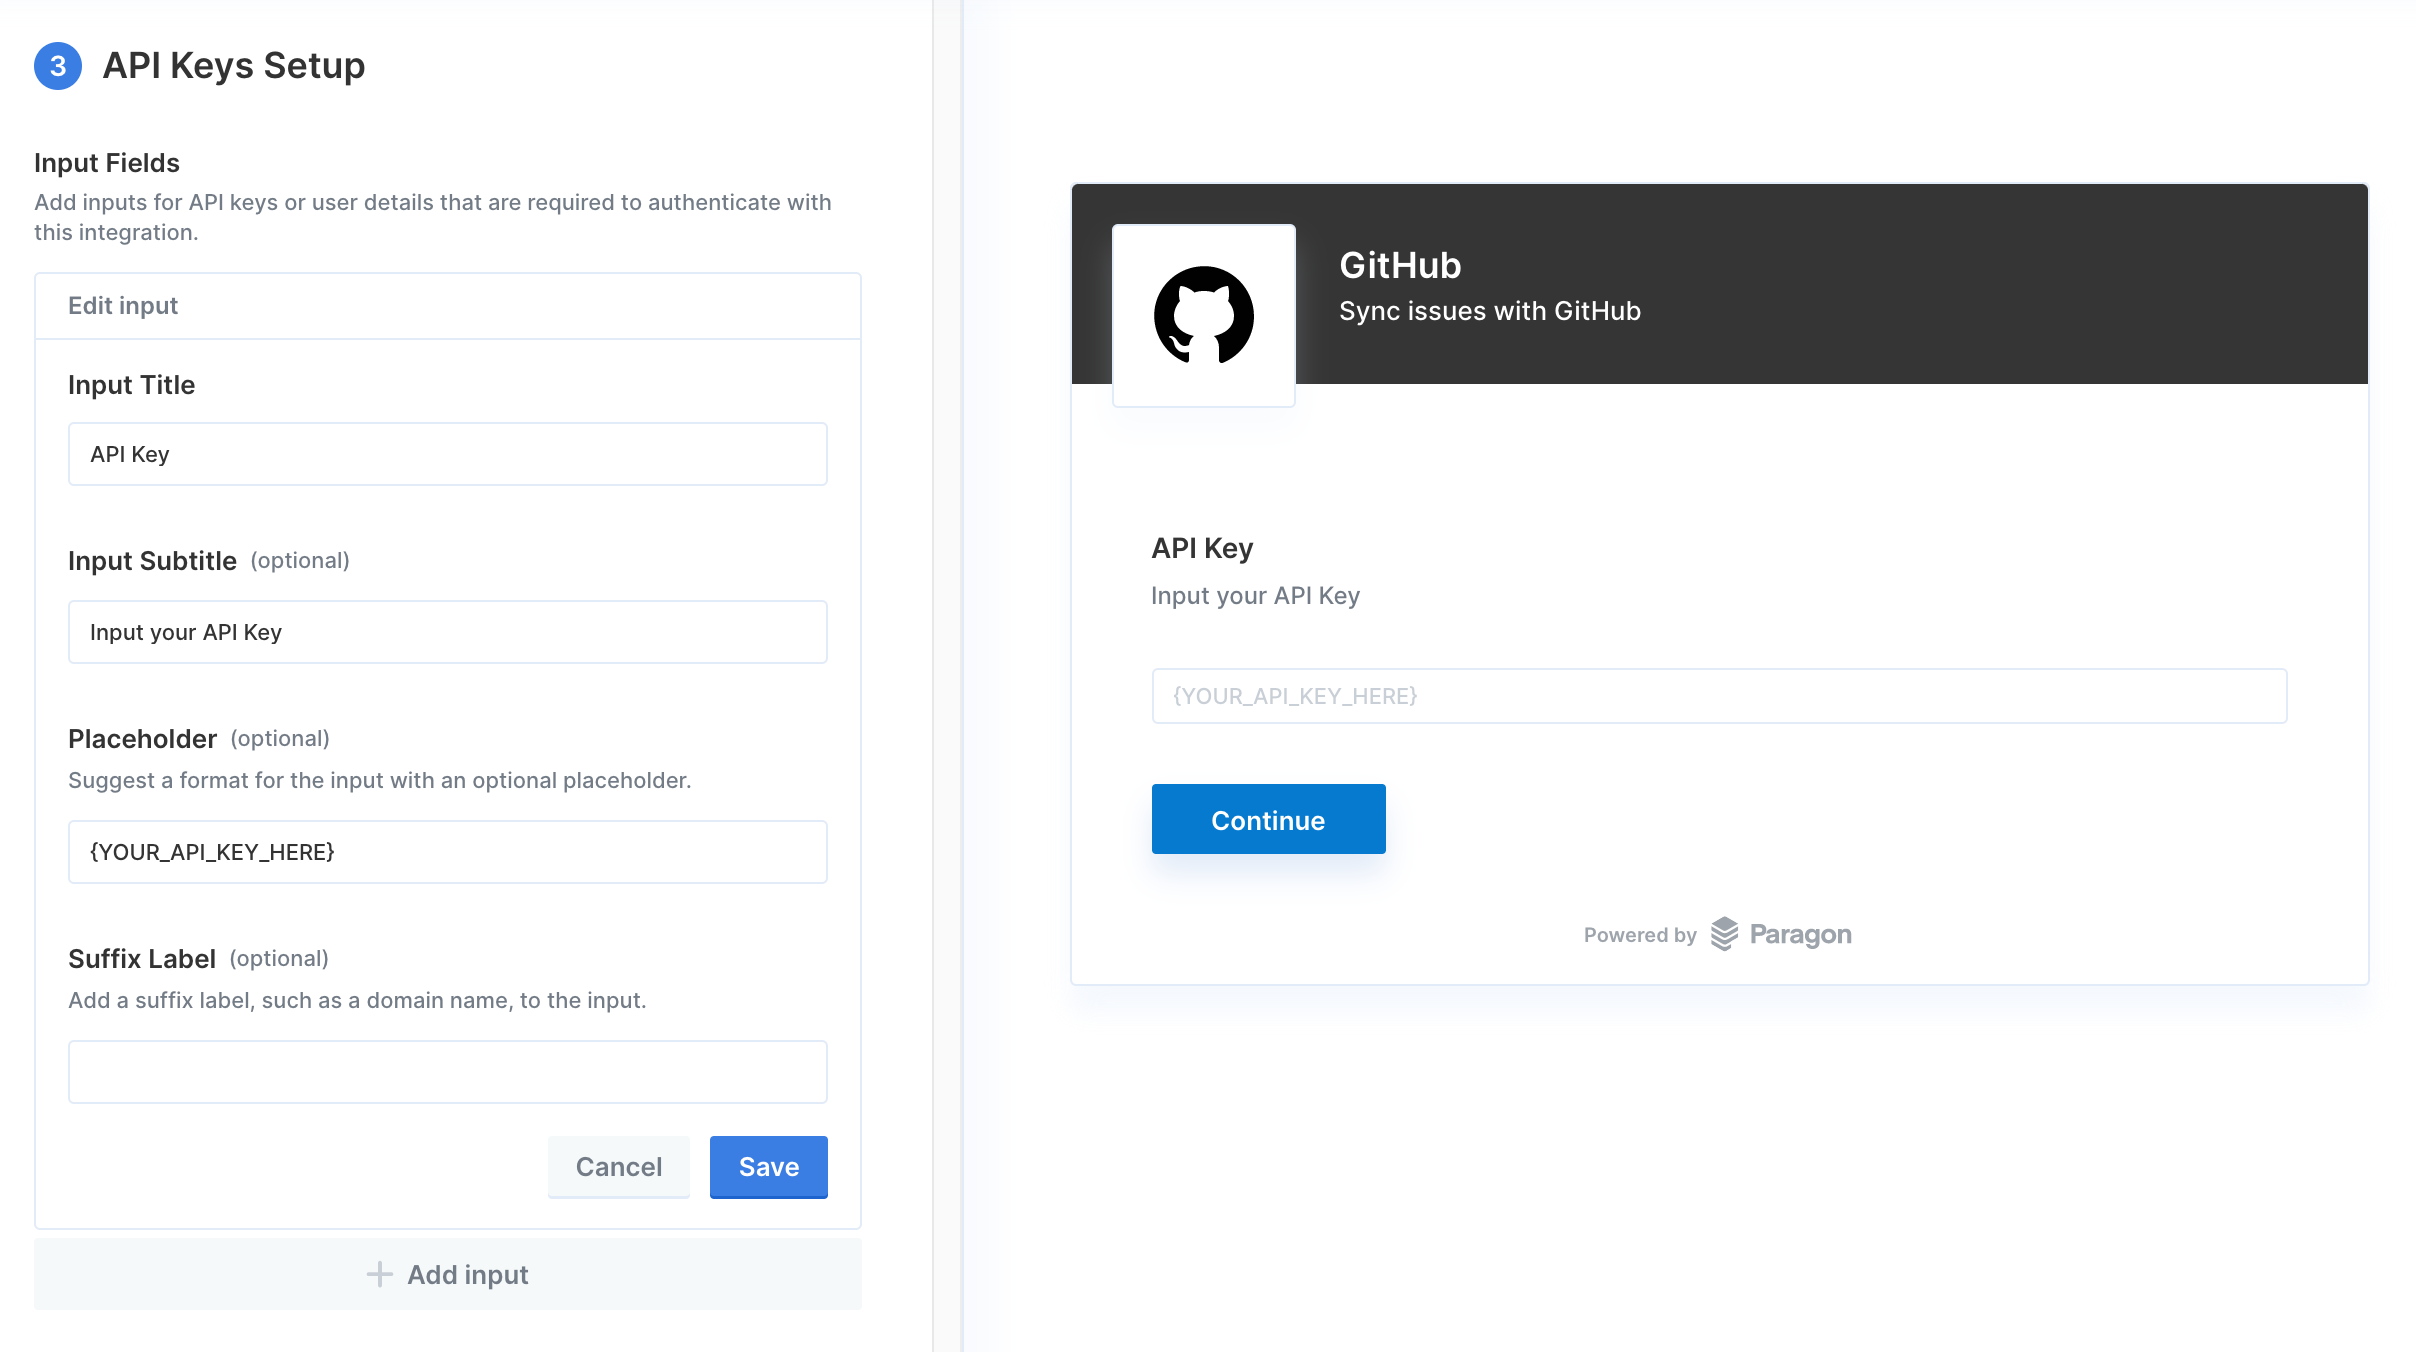2416x1352 pixels.
Task: Focus the Input Title field
Action: tap(448, 454)
